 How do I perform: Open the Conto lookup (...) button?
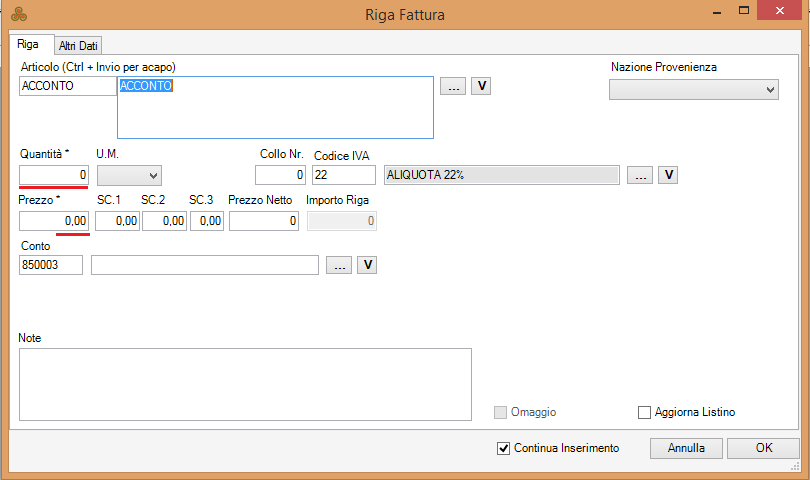[339, 265]
